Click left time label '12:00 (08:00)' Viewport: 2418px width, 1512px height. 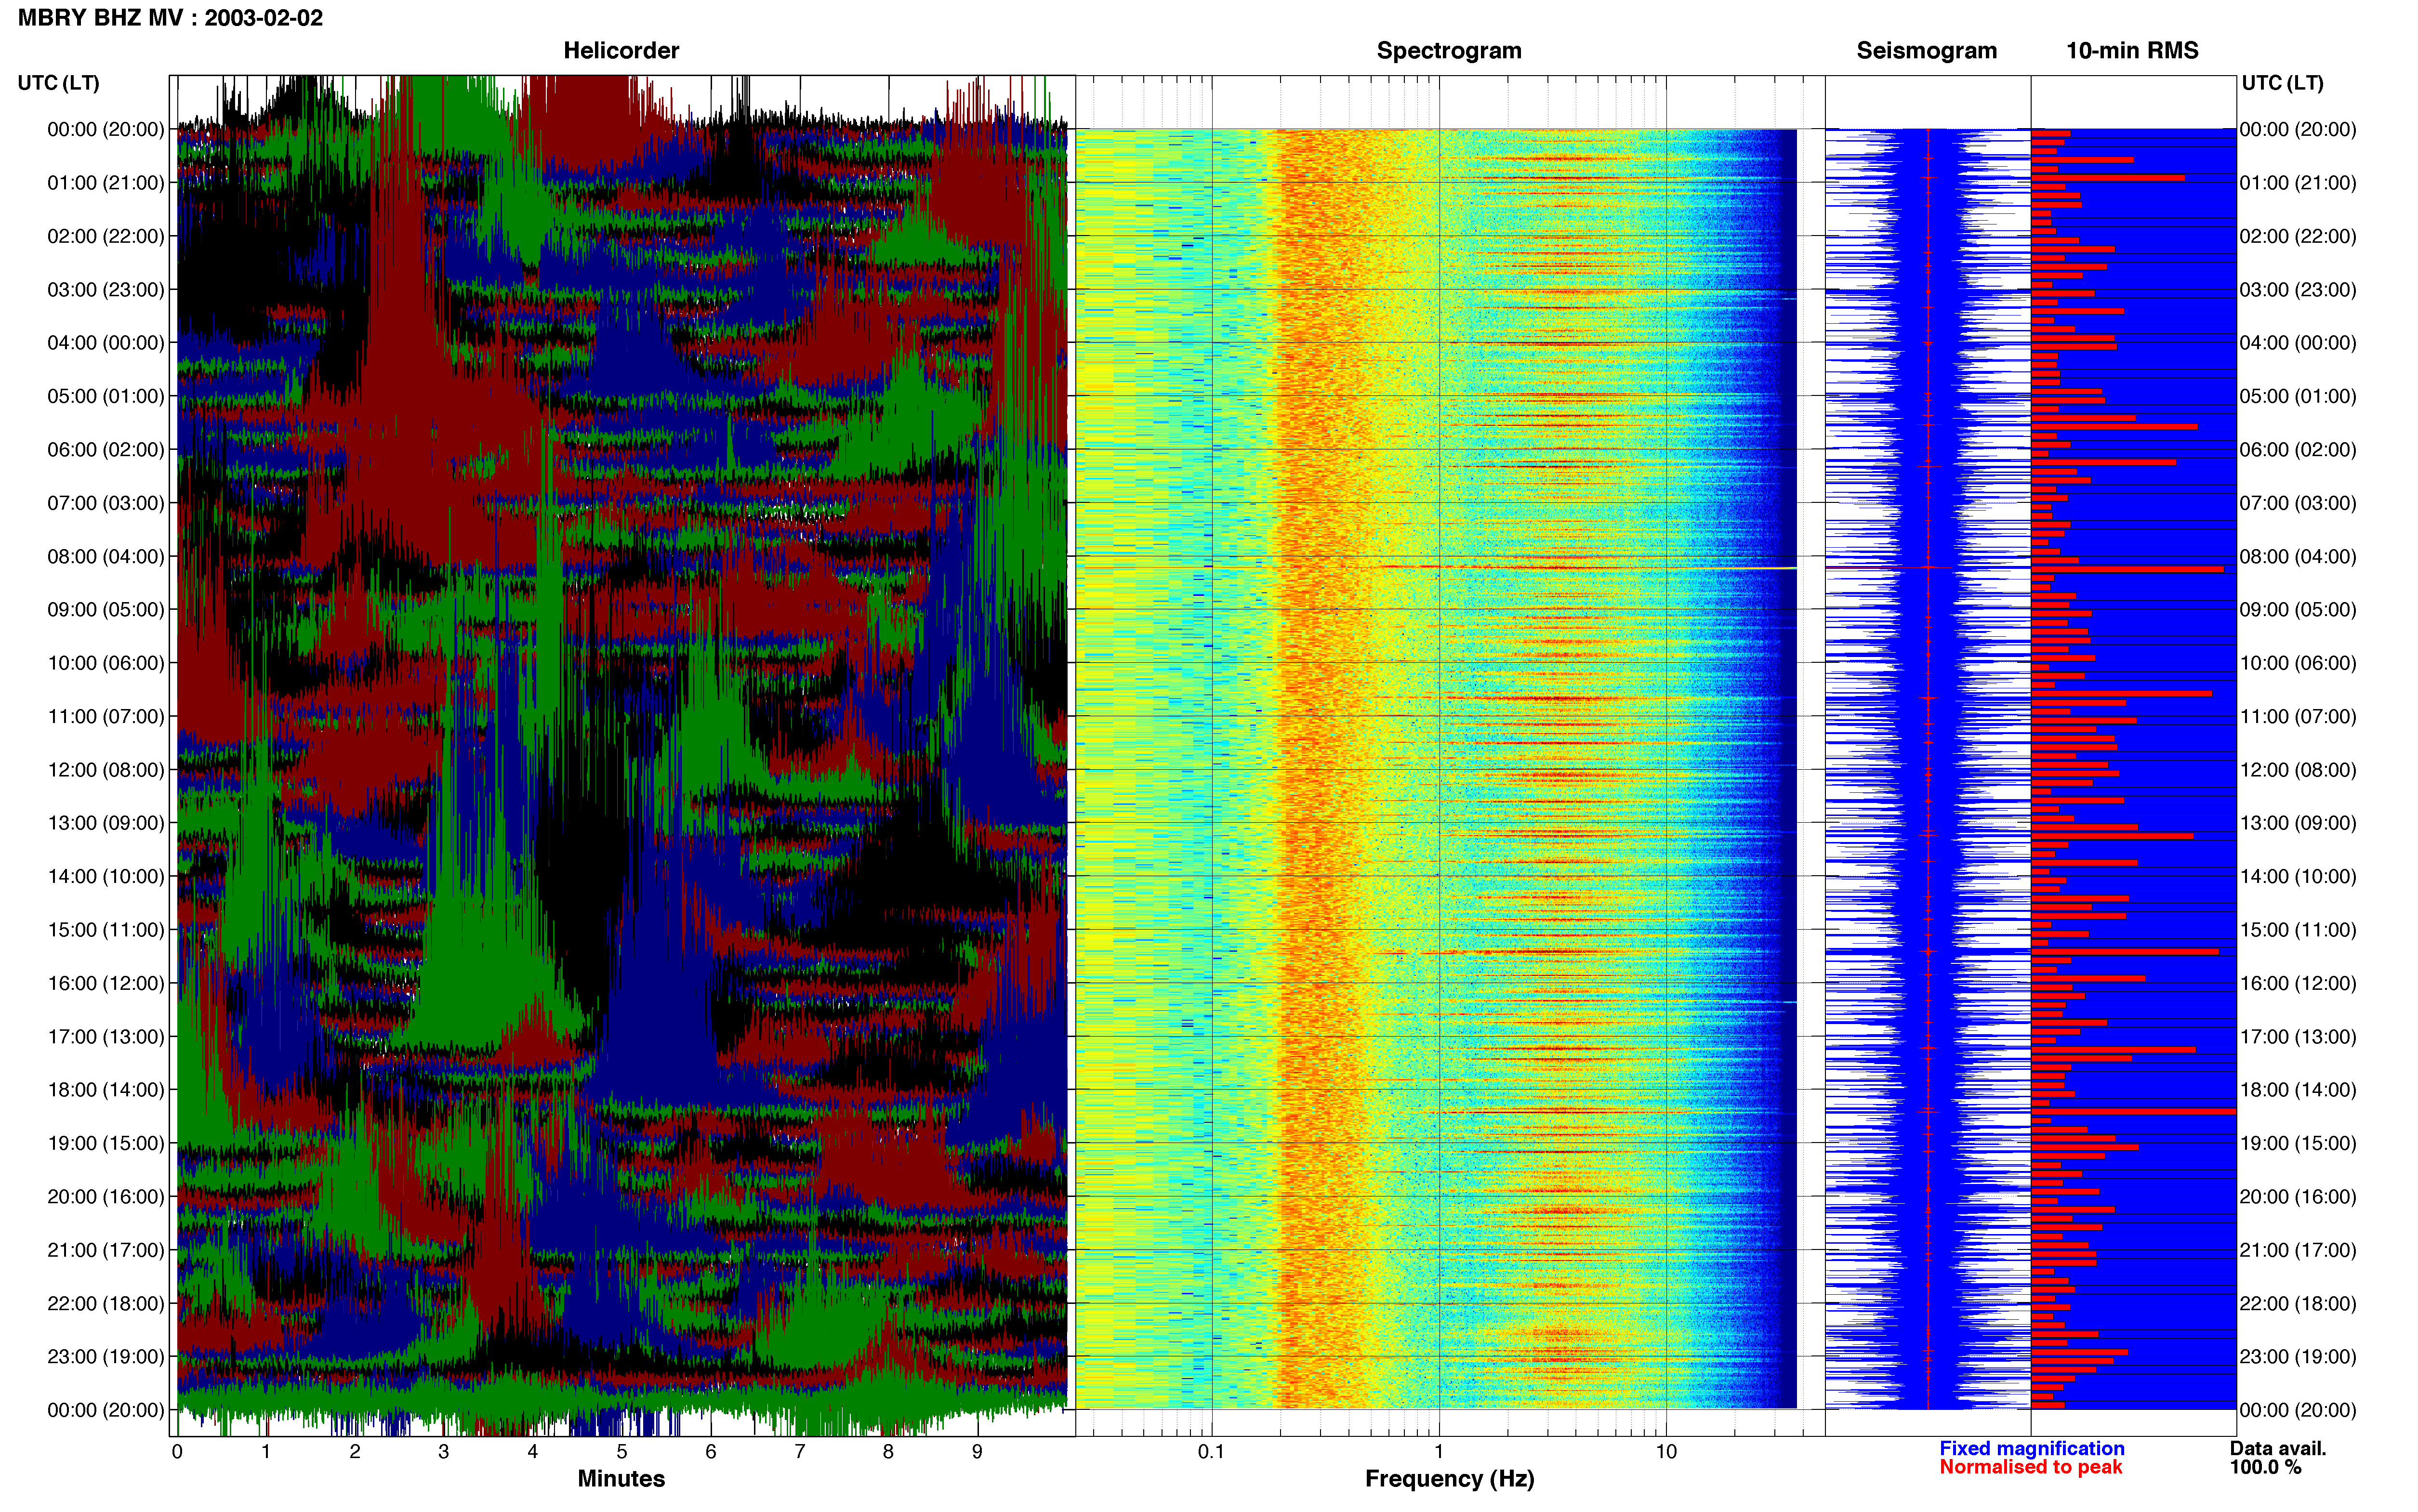[x=106, y=770]
